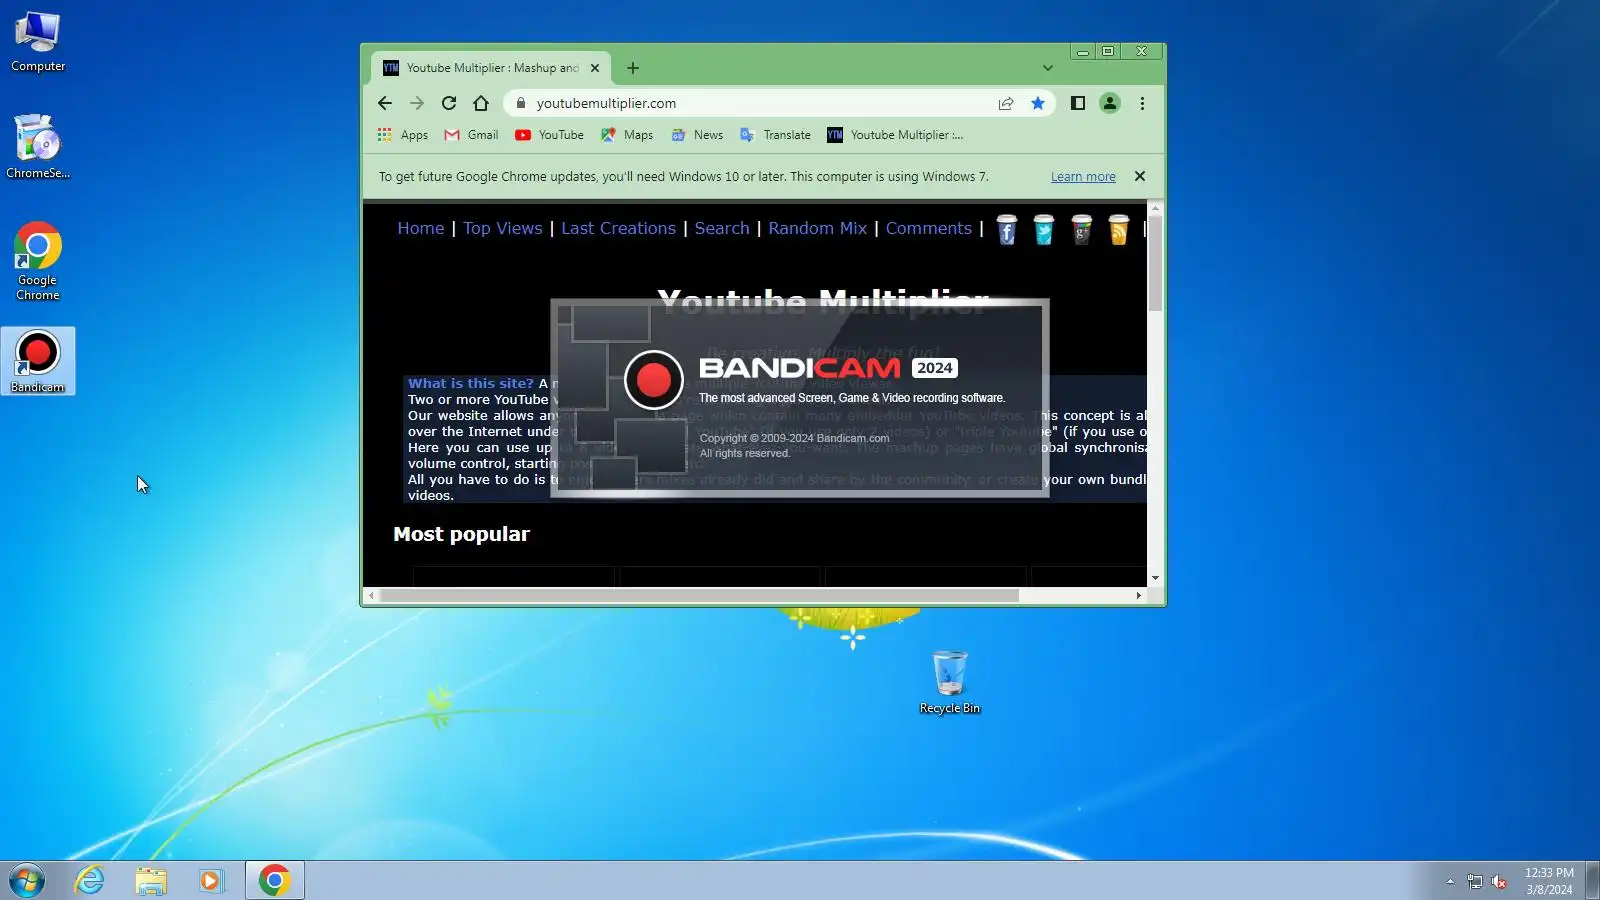Click the scroll left arrow
Screen dimensions: 1600x900
[371, 595]
